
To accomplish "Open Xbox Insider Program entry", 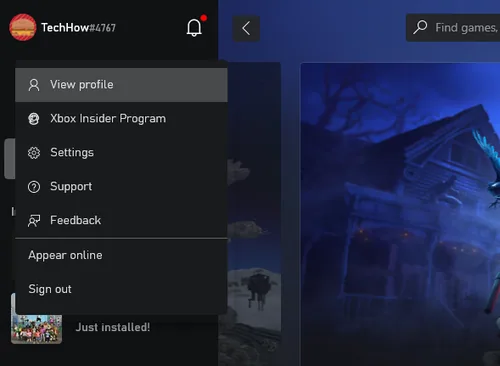I will click(x=121, y=119).
